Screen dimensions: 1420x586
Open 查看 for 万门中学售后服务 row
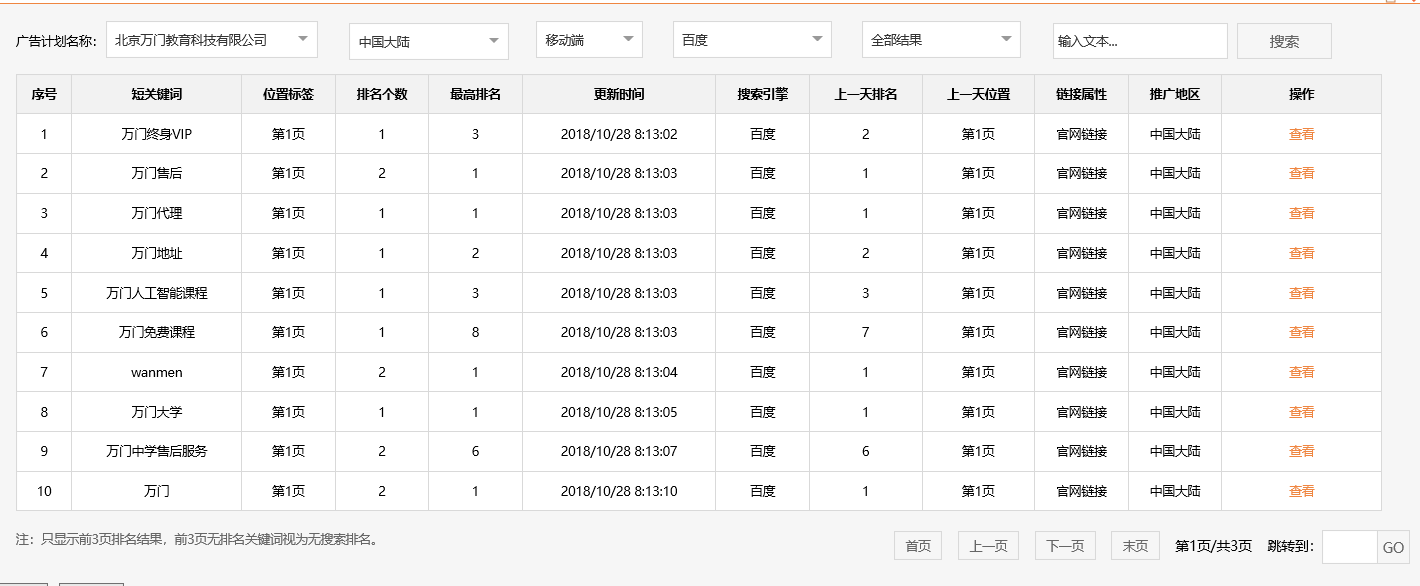point(1302,451)
